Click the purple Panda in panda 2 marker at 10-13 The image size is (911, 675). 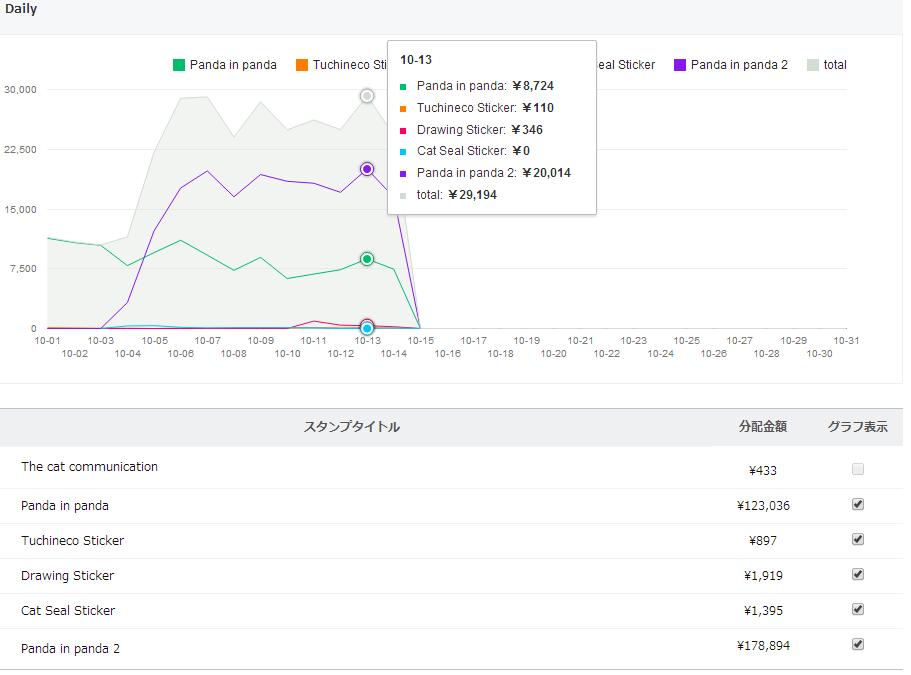coord(367,169)
